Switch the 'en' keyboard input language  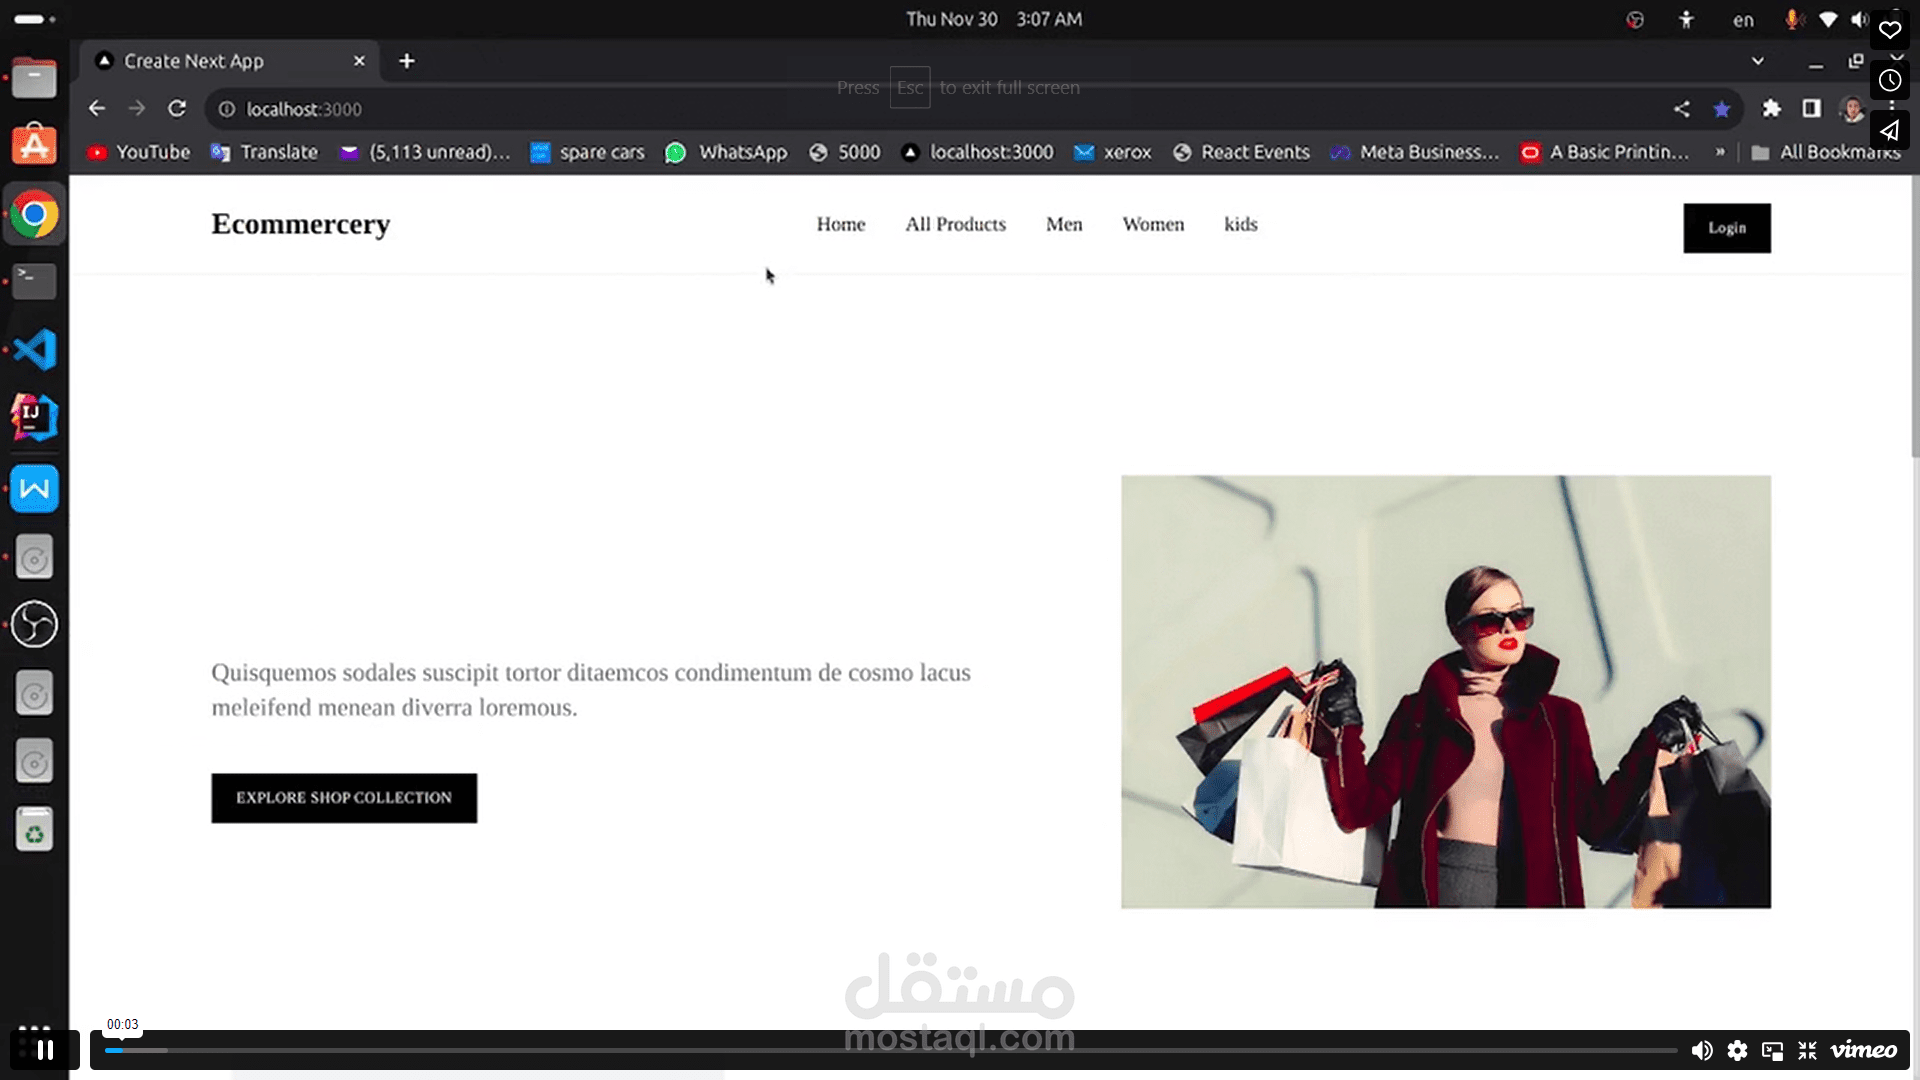point(1743,20)
